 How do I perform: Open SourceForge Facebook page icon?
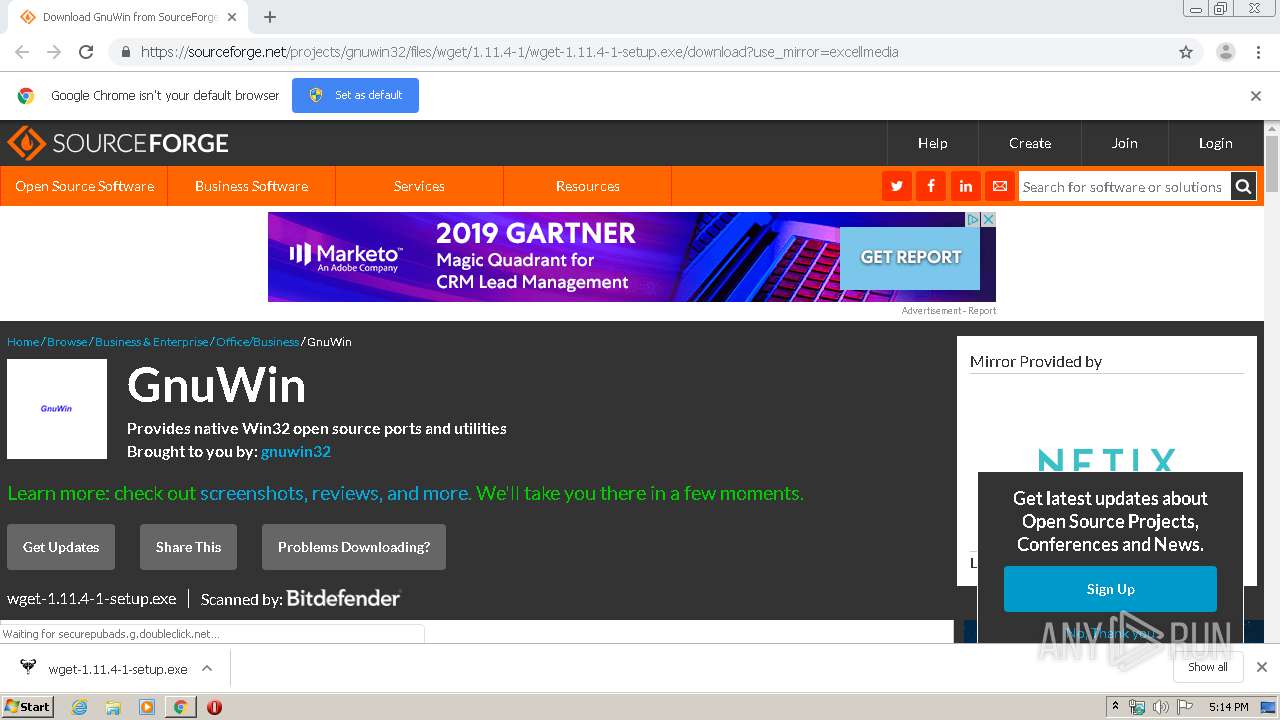[931, 186]
